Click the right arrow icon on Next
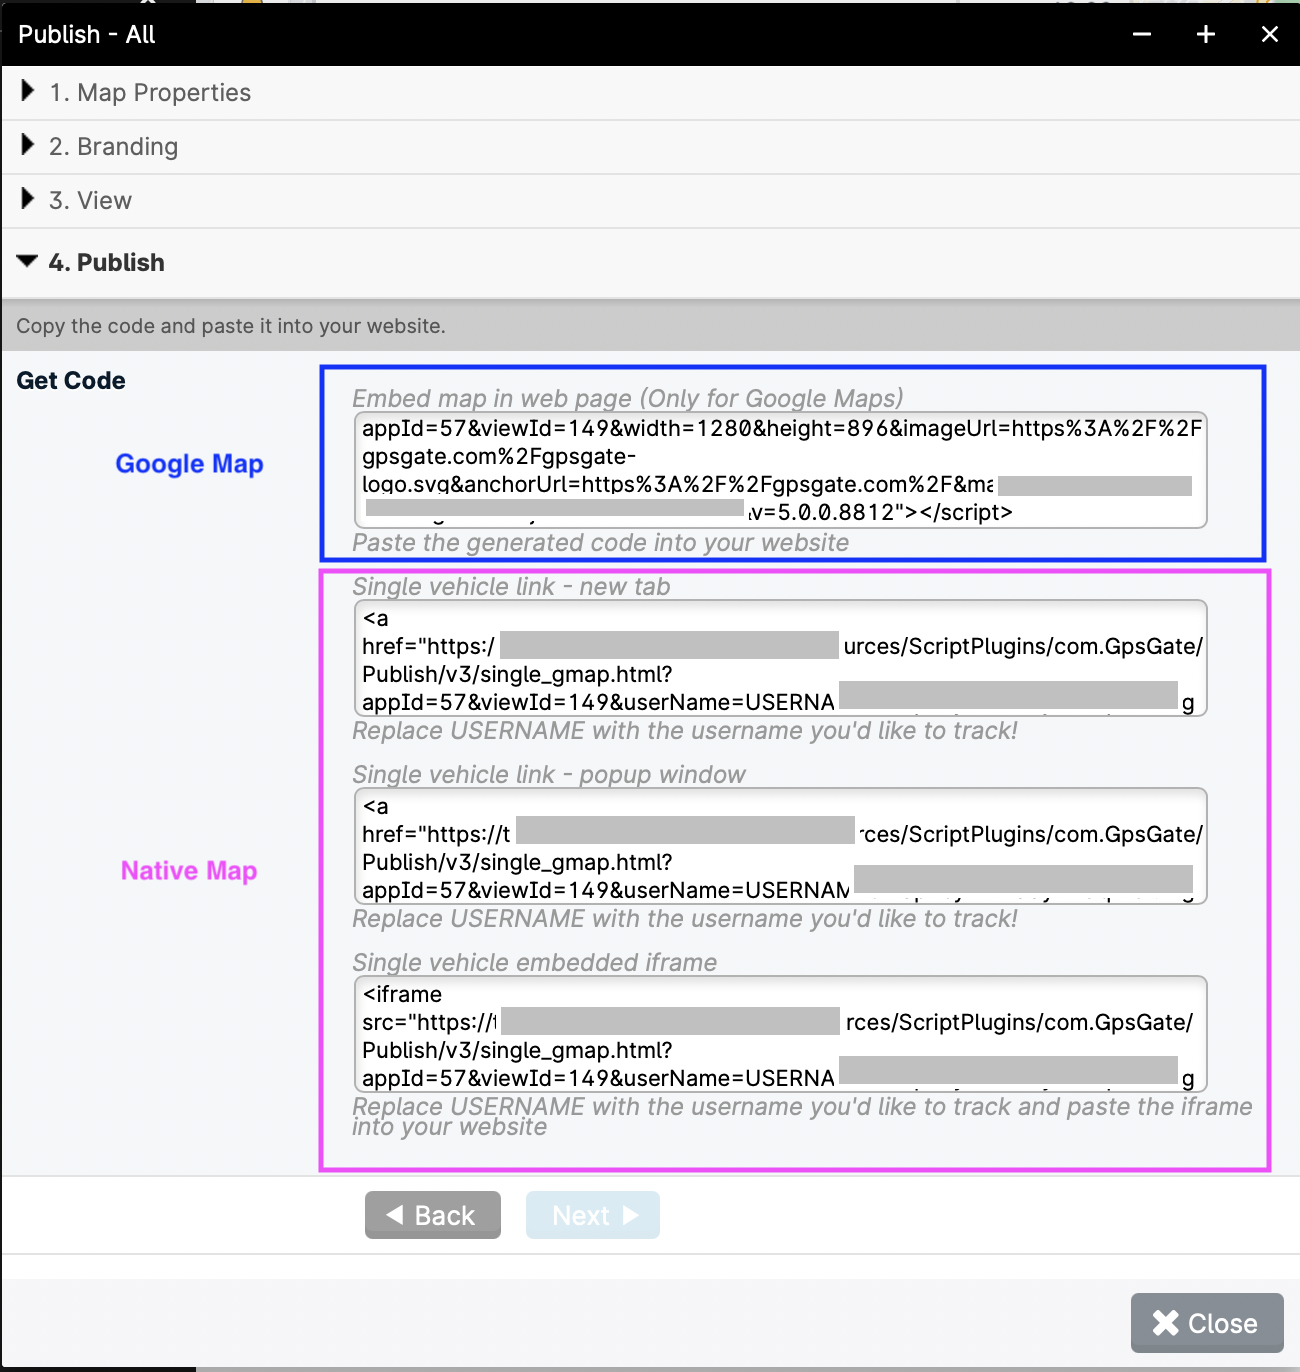 (x=630, y=1215)
